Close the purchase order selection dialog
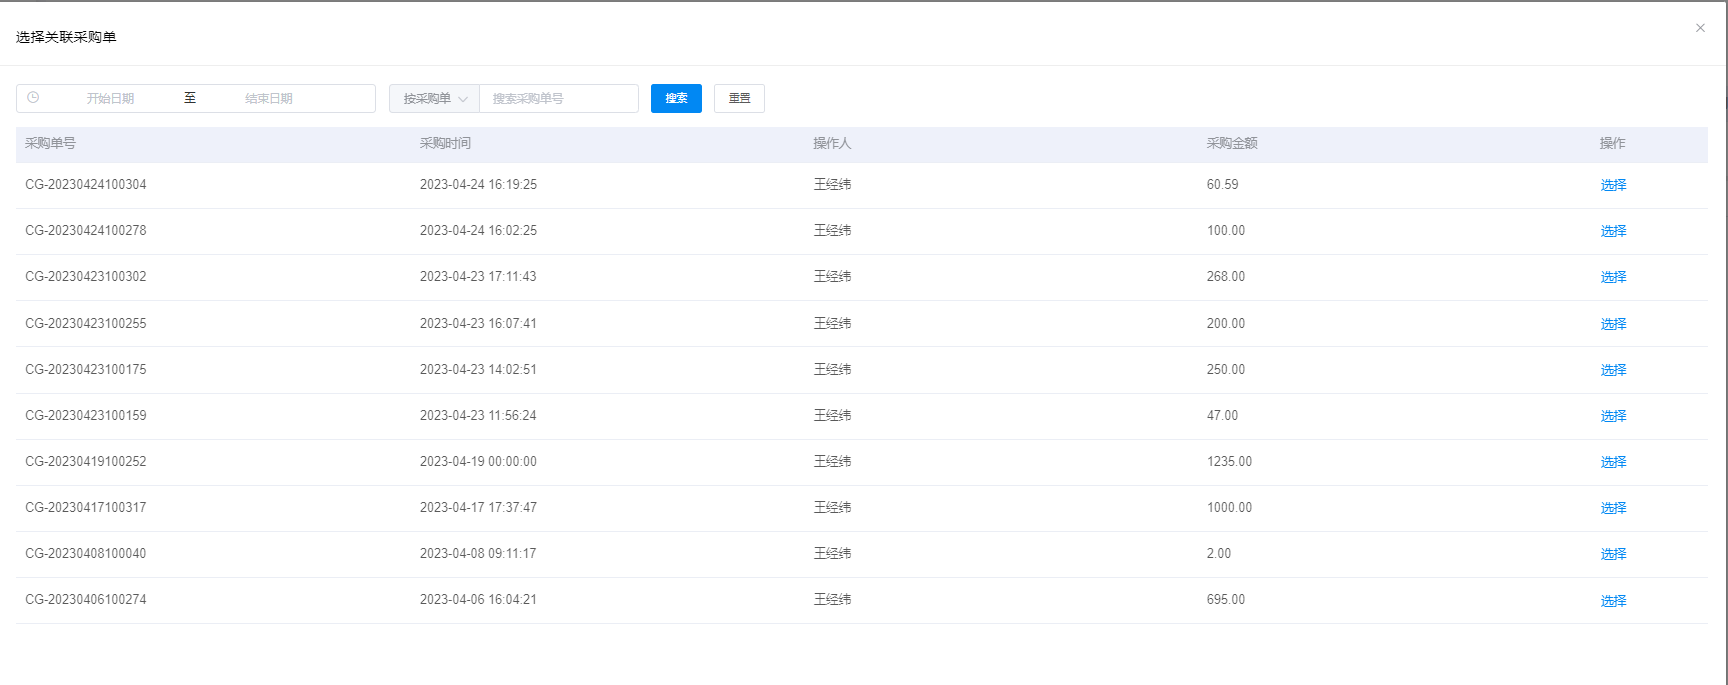This screenshot has width=1728, height=685. [x=1700, y=28]
